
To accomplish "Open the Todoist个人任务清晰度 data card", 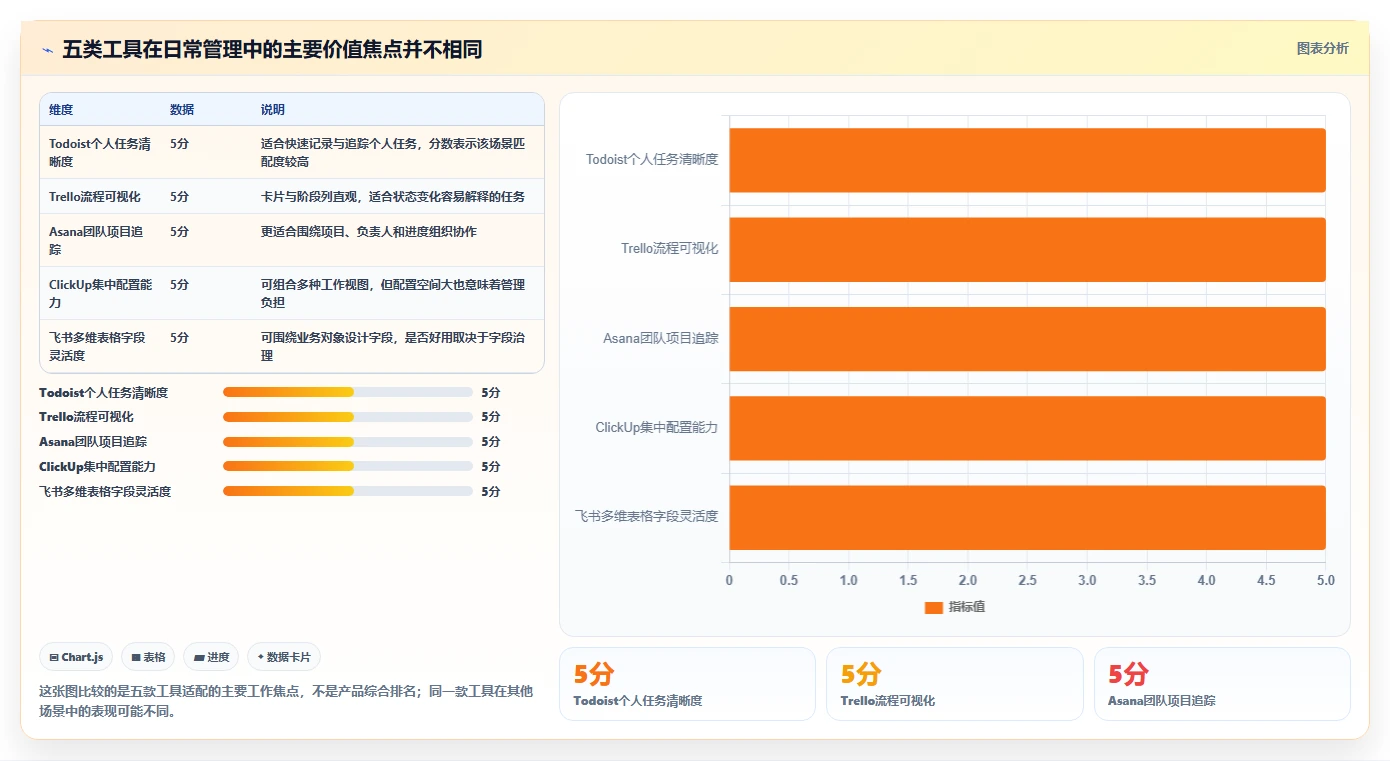I will click(x=687, y=684).
